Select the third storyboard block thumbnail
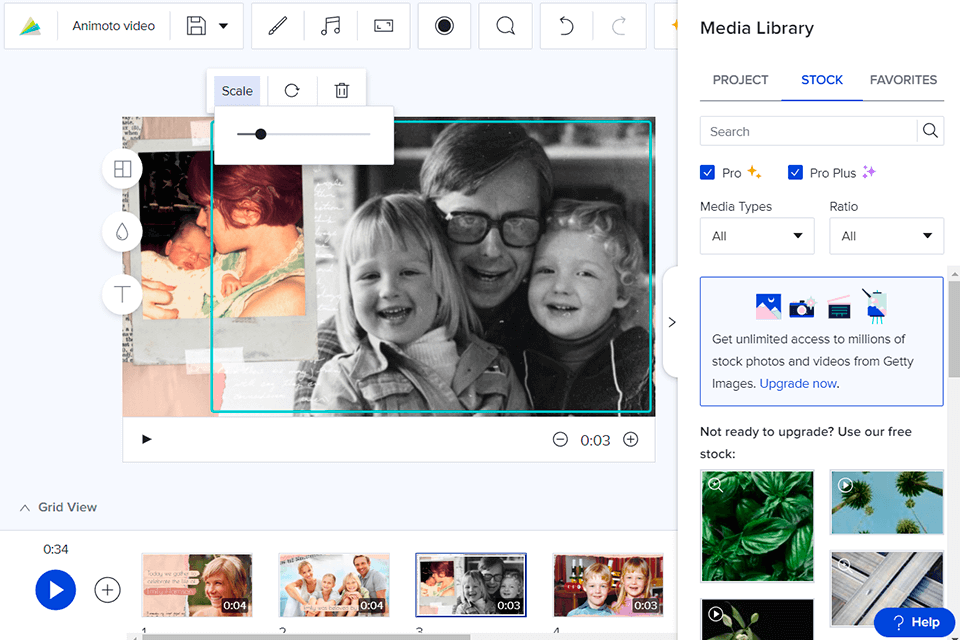Viewport: 960px width, 640px height. pos(471,585)
